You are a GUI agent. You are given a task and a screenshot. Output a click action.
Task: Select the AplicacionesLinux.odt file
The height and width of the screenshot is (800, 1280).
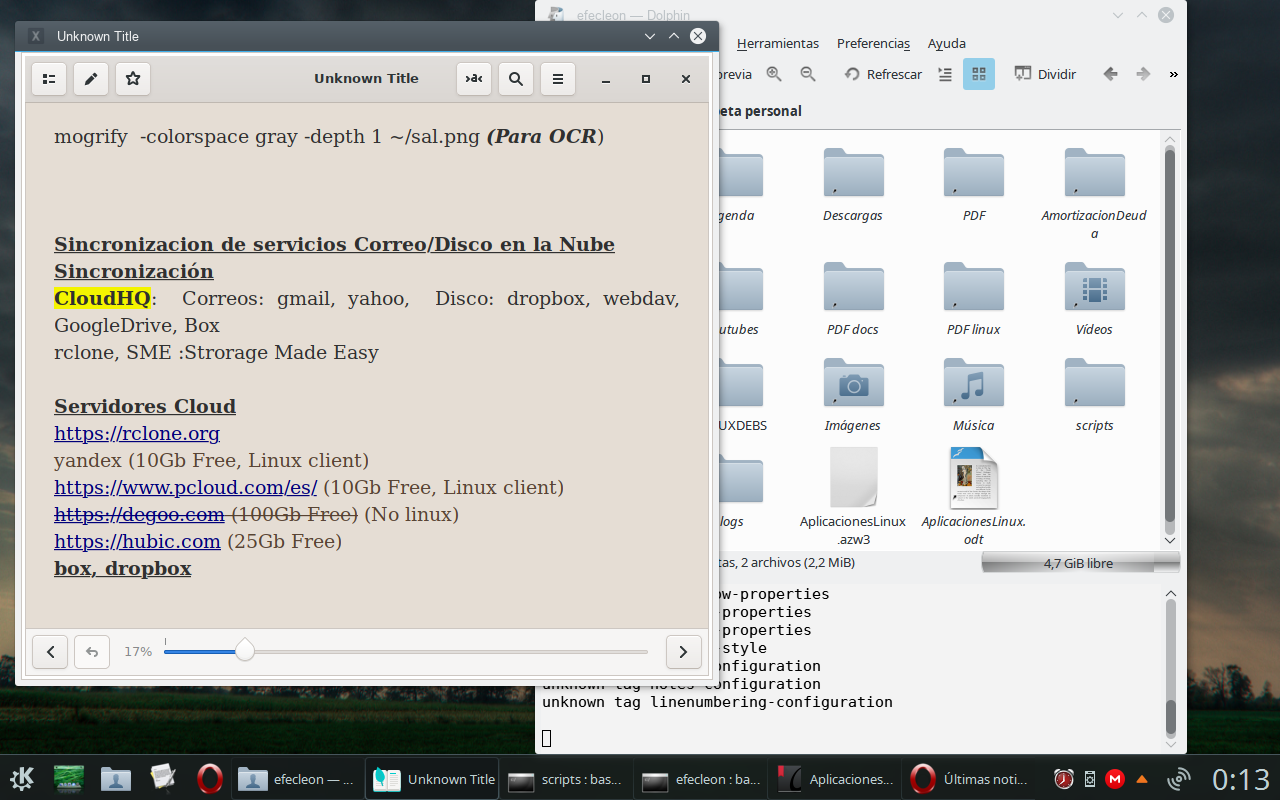click(974, 497)
